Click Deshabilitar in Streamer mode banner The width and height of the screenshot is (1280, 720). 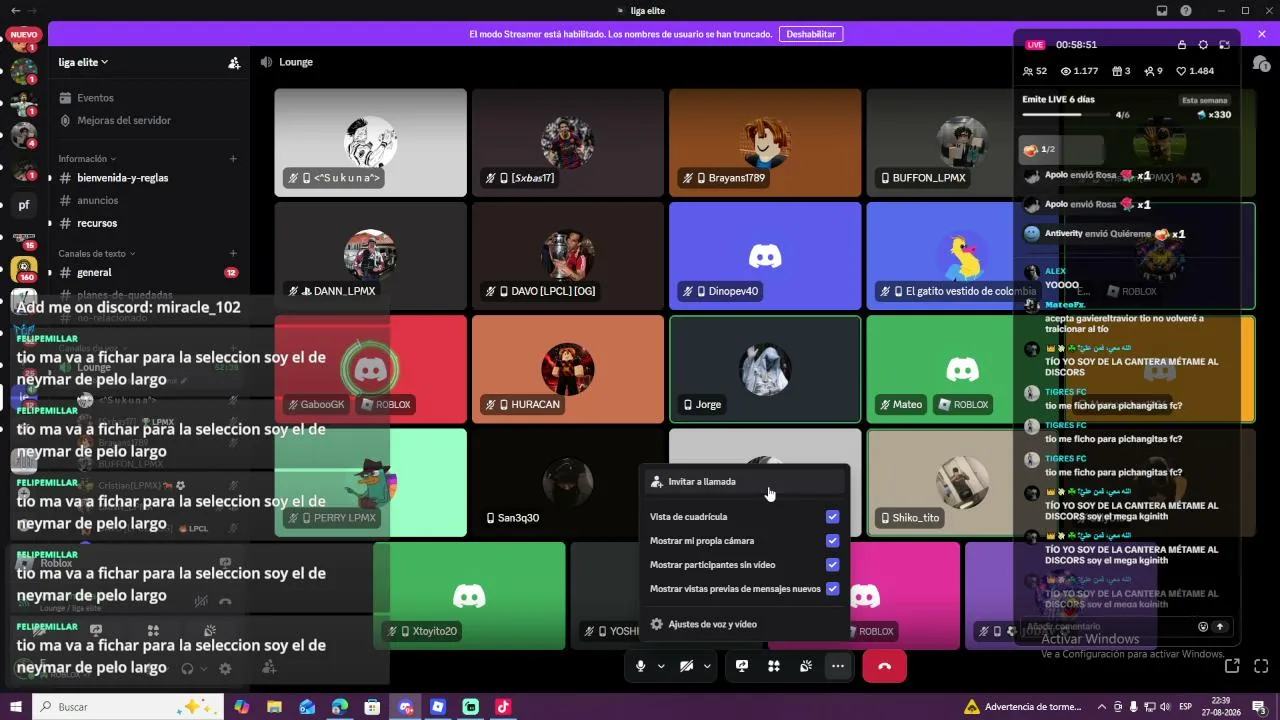tap(811, 34)
